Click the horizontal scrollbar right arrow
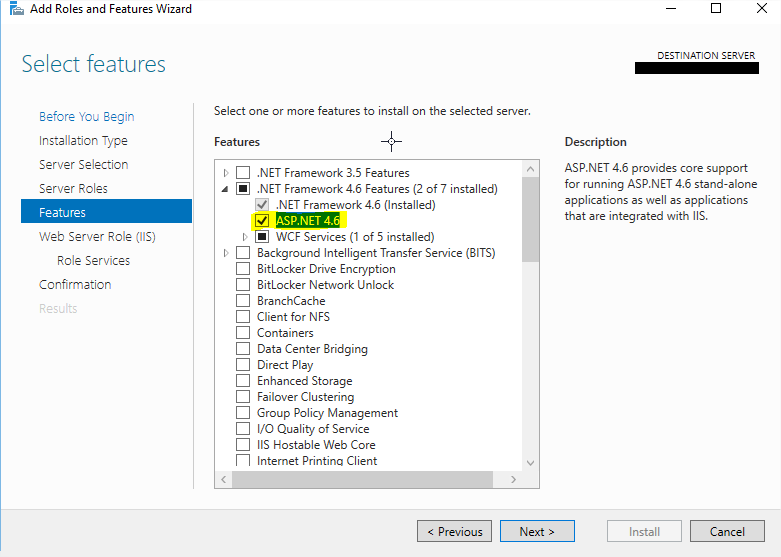781x557 pixels. point(514,480)
